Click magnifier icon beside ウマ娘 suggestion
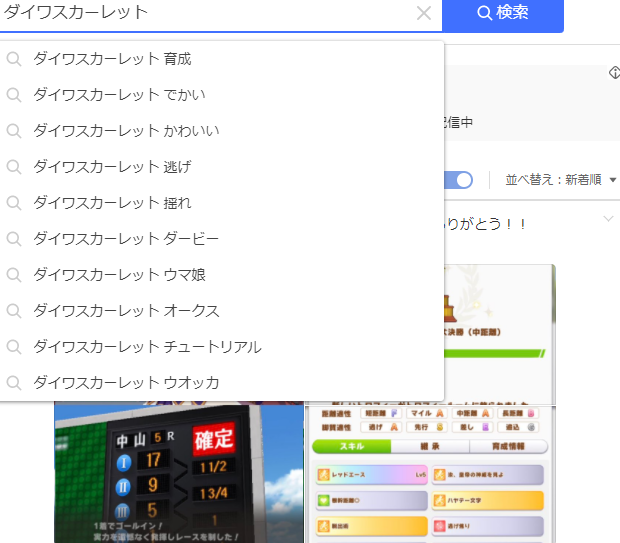 click(x=14, y=275)
